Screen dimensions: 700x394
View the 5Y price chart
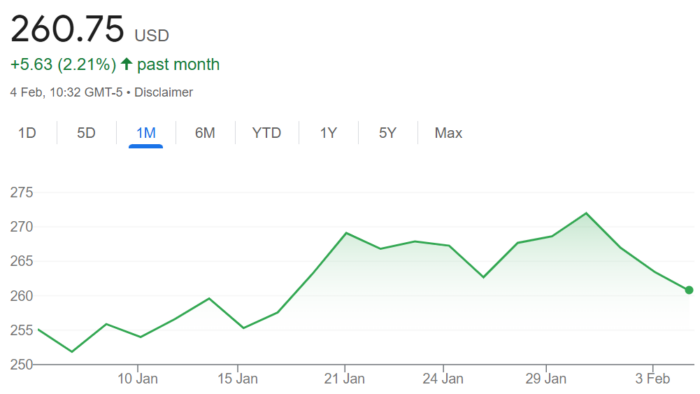[388, 133]
